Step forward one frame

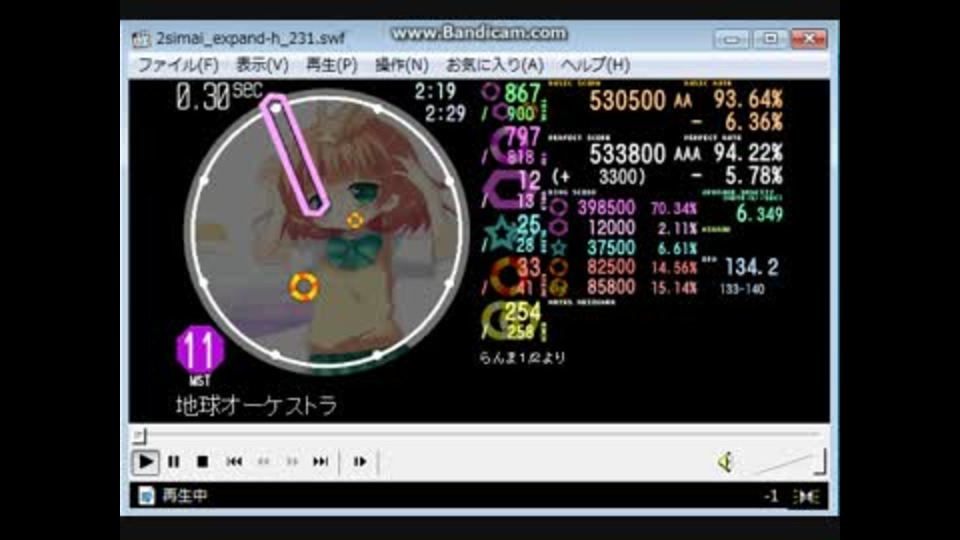(x=360, y=462)
